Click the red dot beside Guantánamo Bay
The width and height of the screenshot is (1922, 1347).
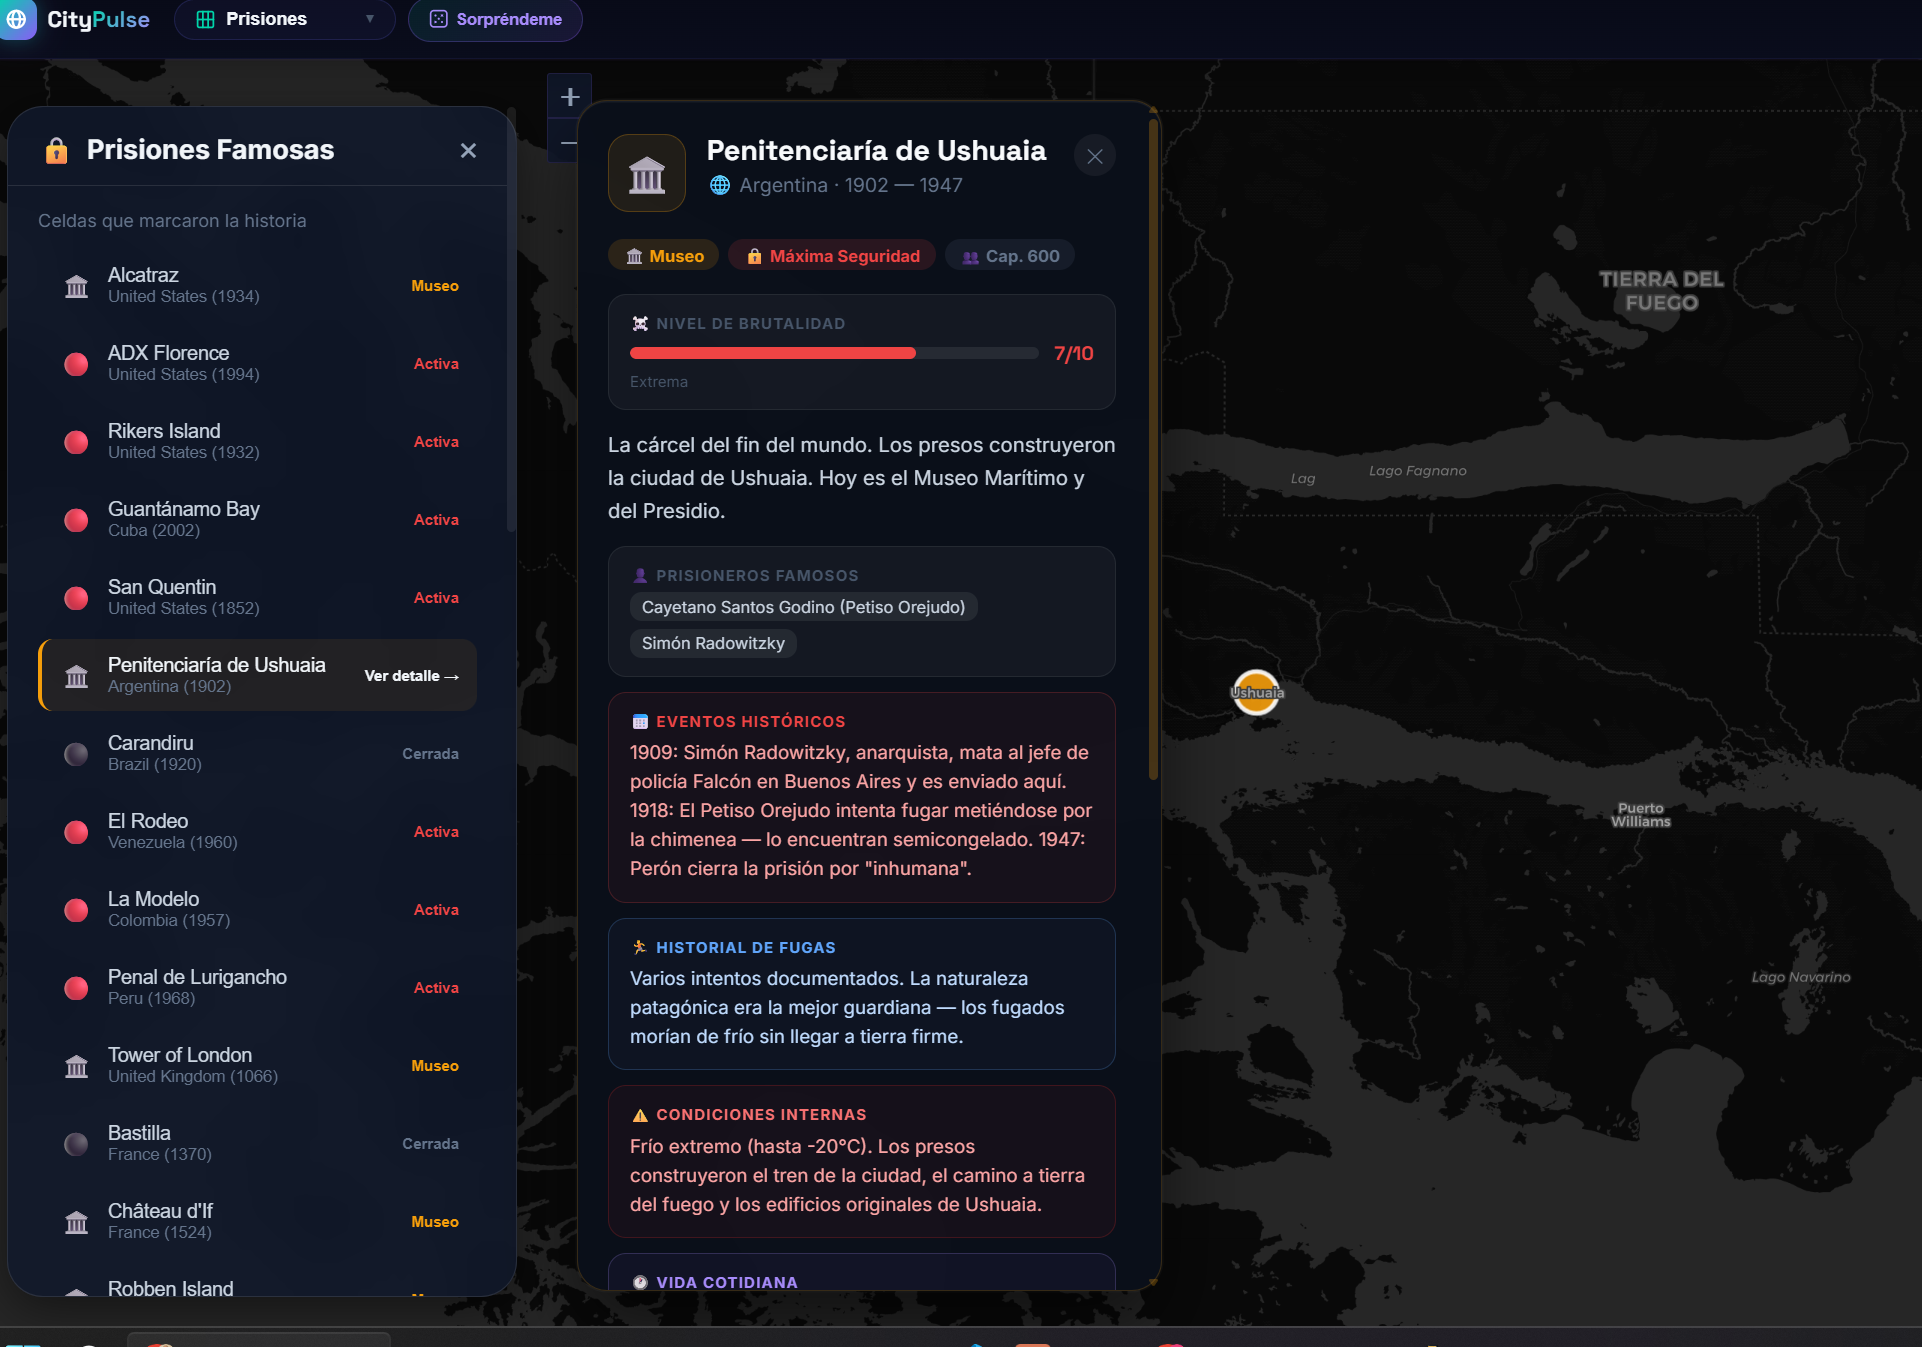pyautogui.click(x=76, y=520)
